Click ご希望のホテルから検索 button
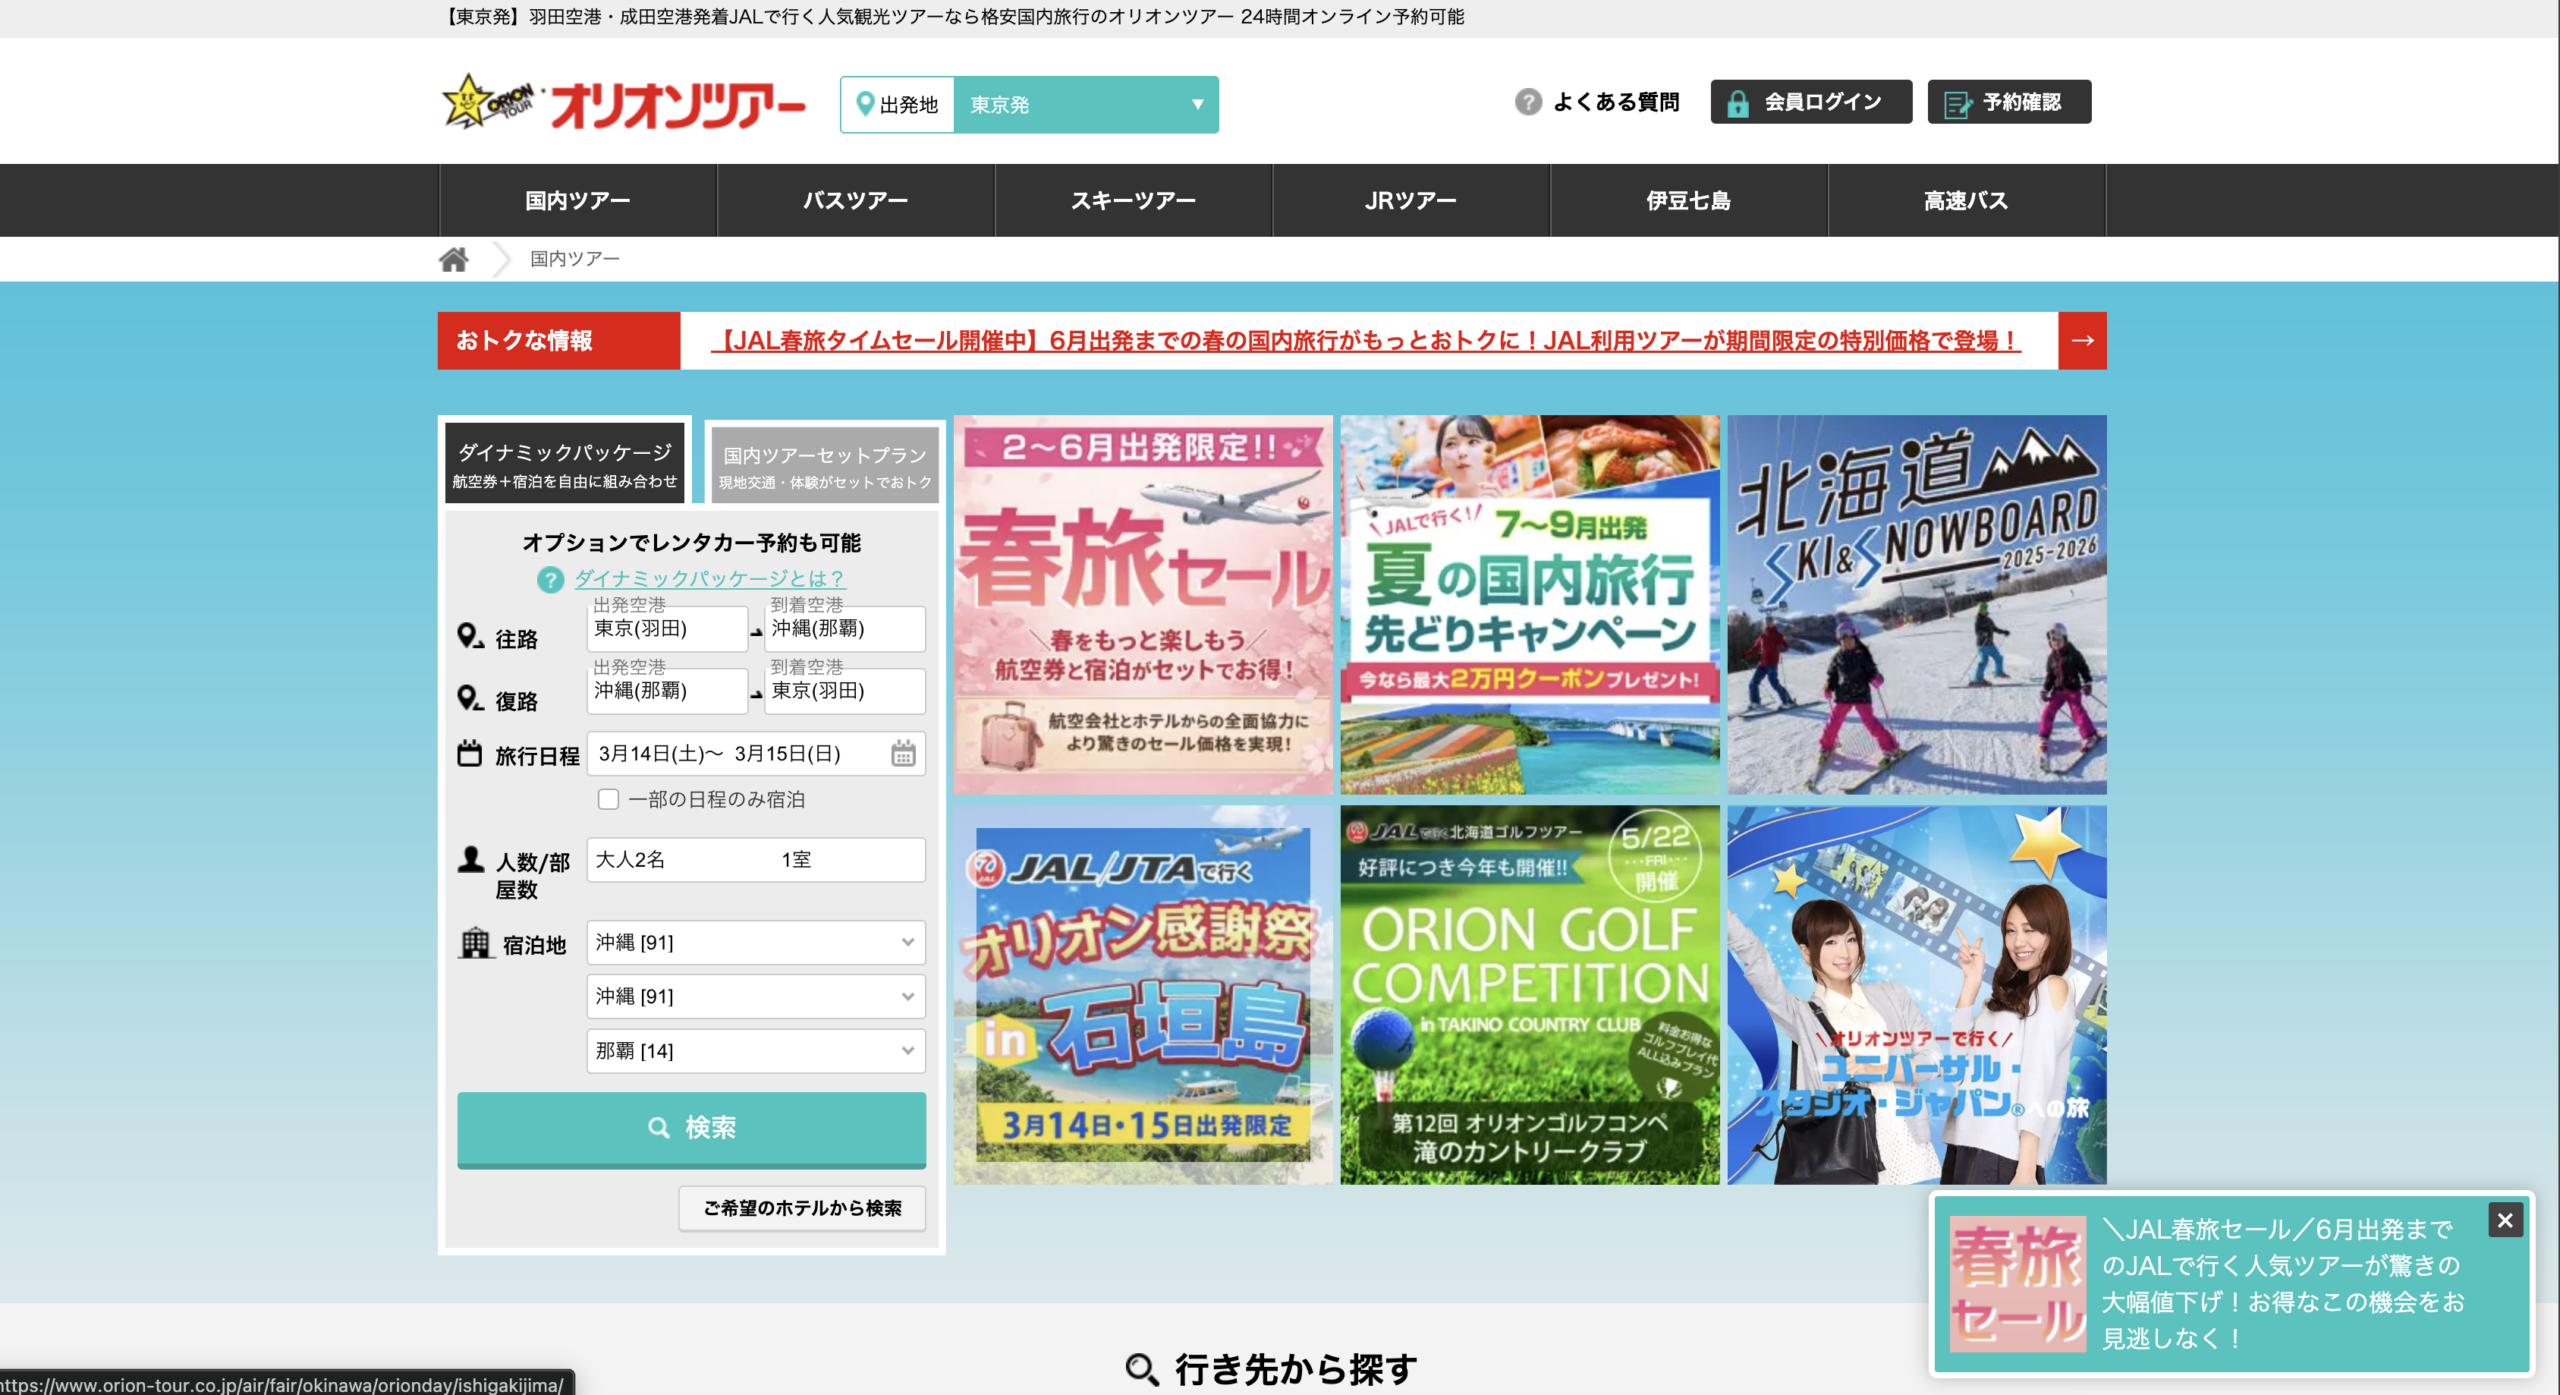Viewport: 2560px width, 1395px height. (801, 1208)
